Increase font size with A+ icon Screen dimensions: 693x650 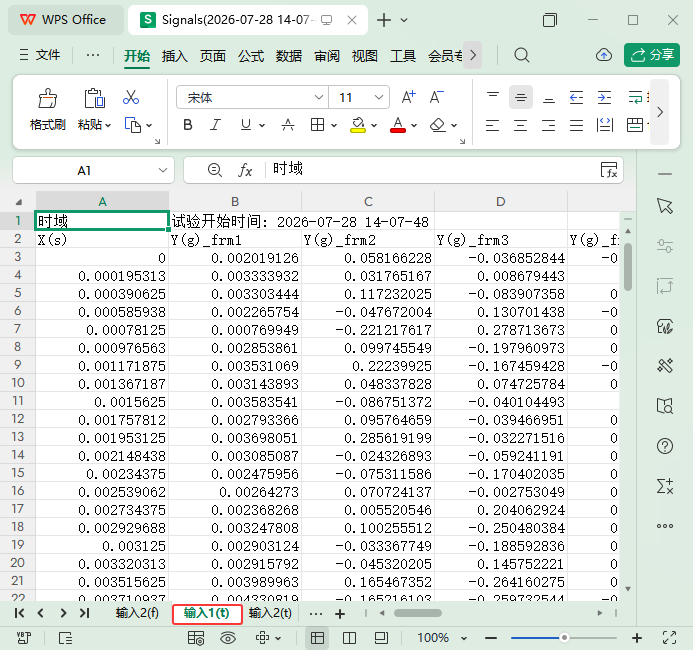point(408,97)
